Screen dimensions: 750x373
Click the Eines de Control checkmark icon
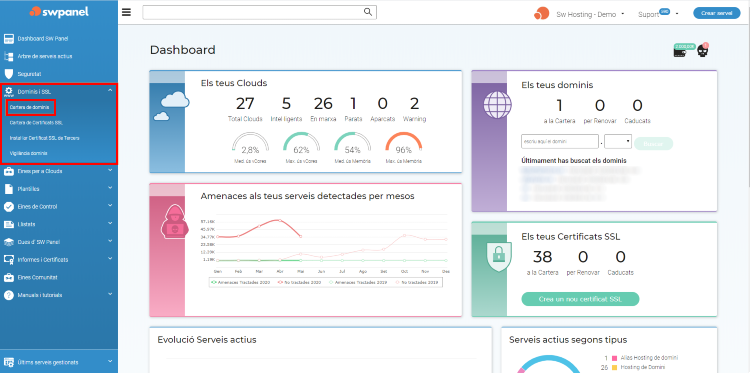pyautogui.click(x=8, y=207)
